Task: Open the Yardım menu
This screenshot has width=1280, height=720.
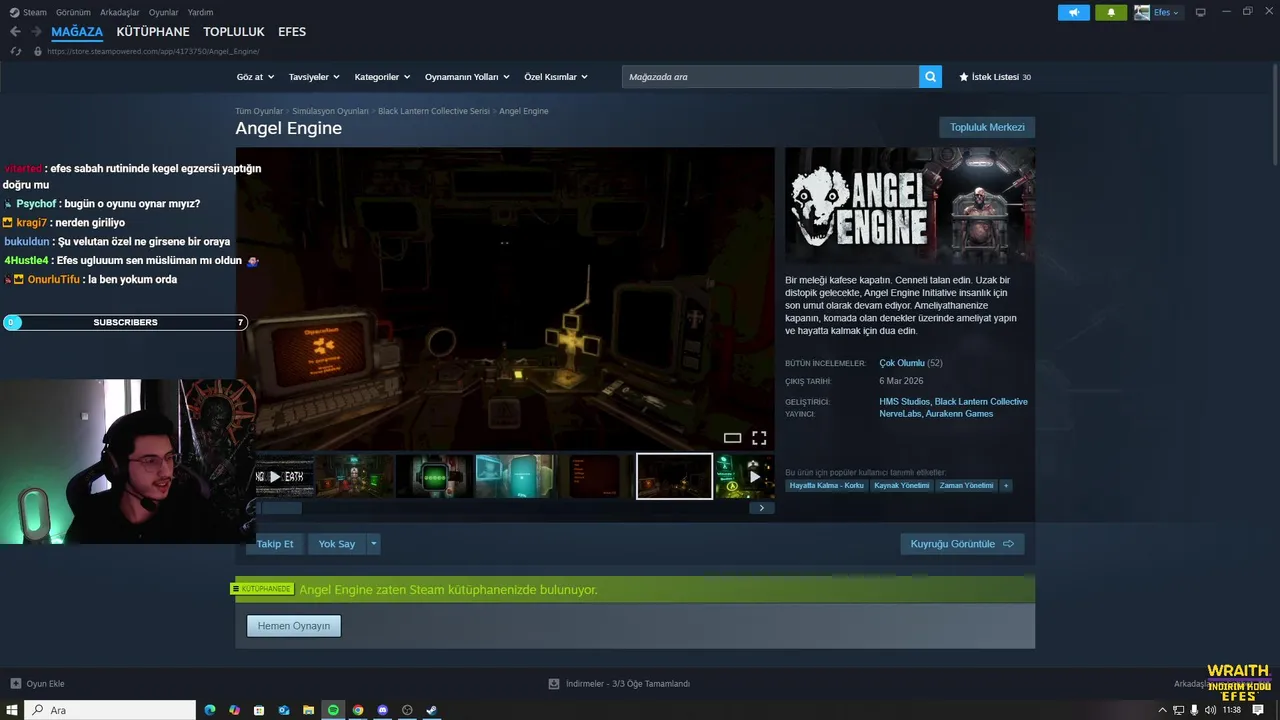Action: 200,12
